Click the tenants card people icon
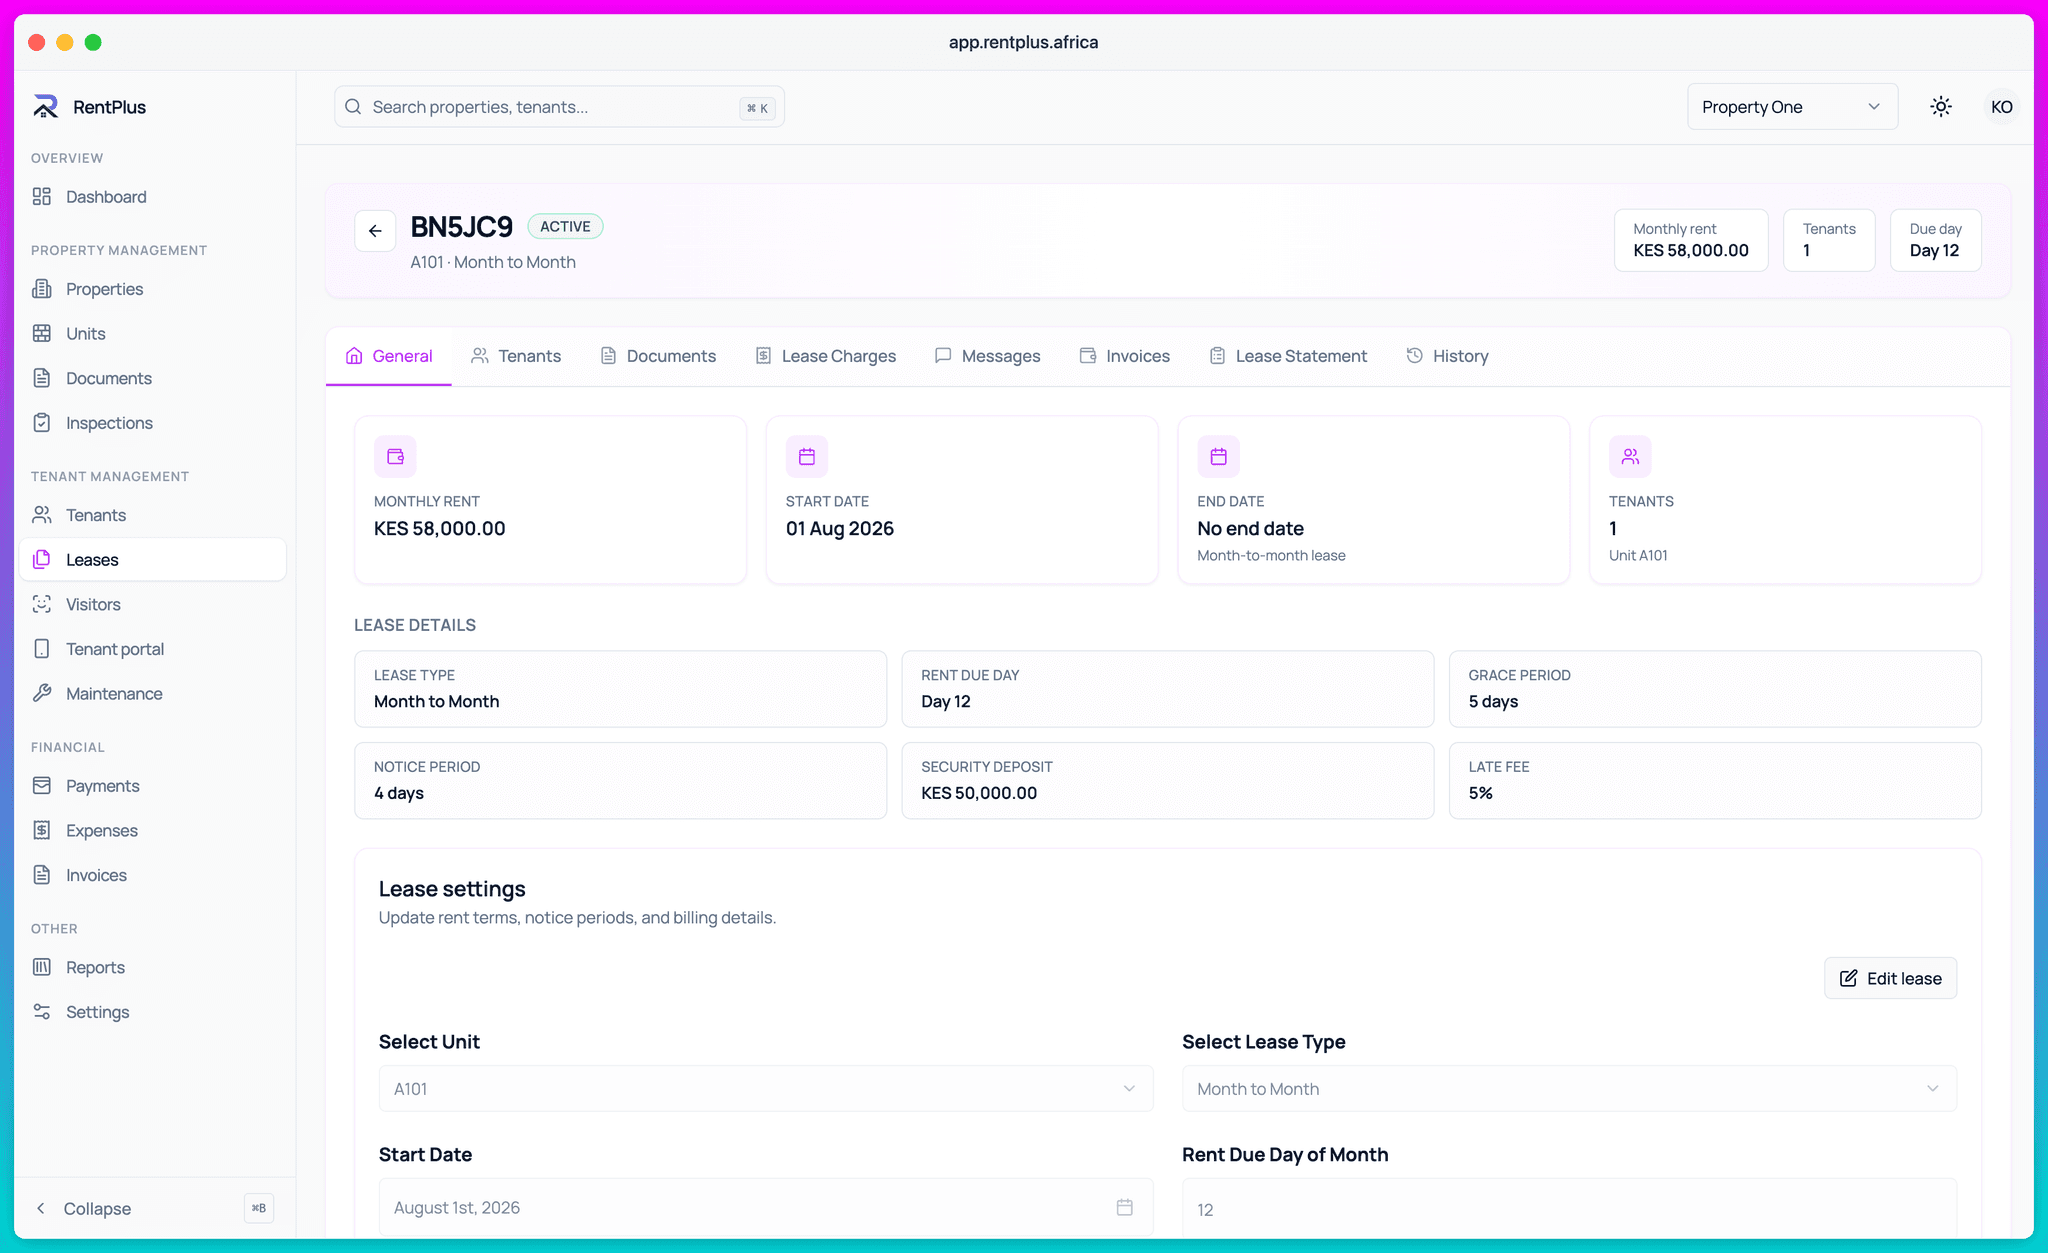The height and width of the screenshot is (1253, 2048). pyautogui.click(x=1630, y=457)
